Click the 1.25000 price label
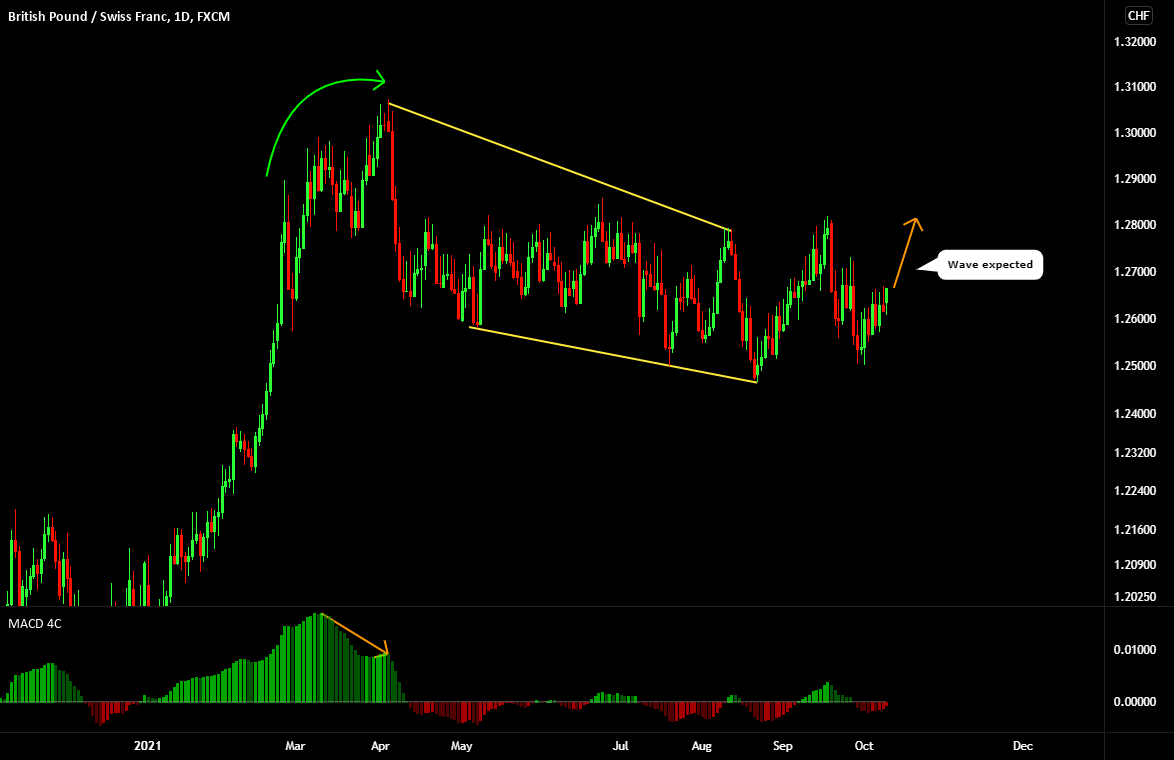 point(1134,365)
